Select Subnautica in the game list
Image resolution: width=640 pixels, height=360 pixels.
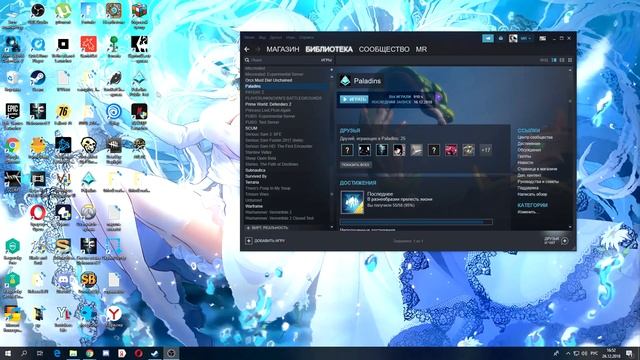[256, 170]
